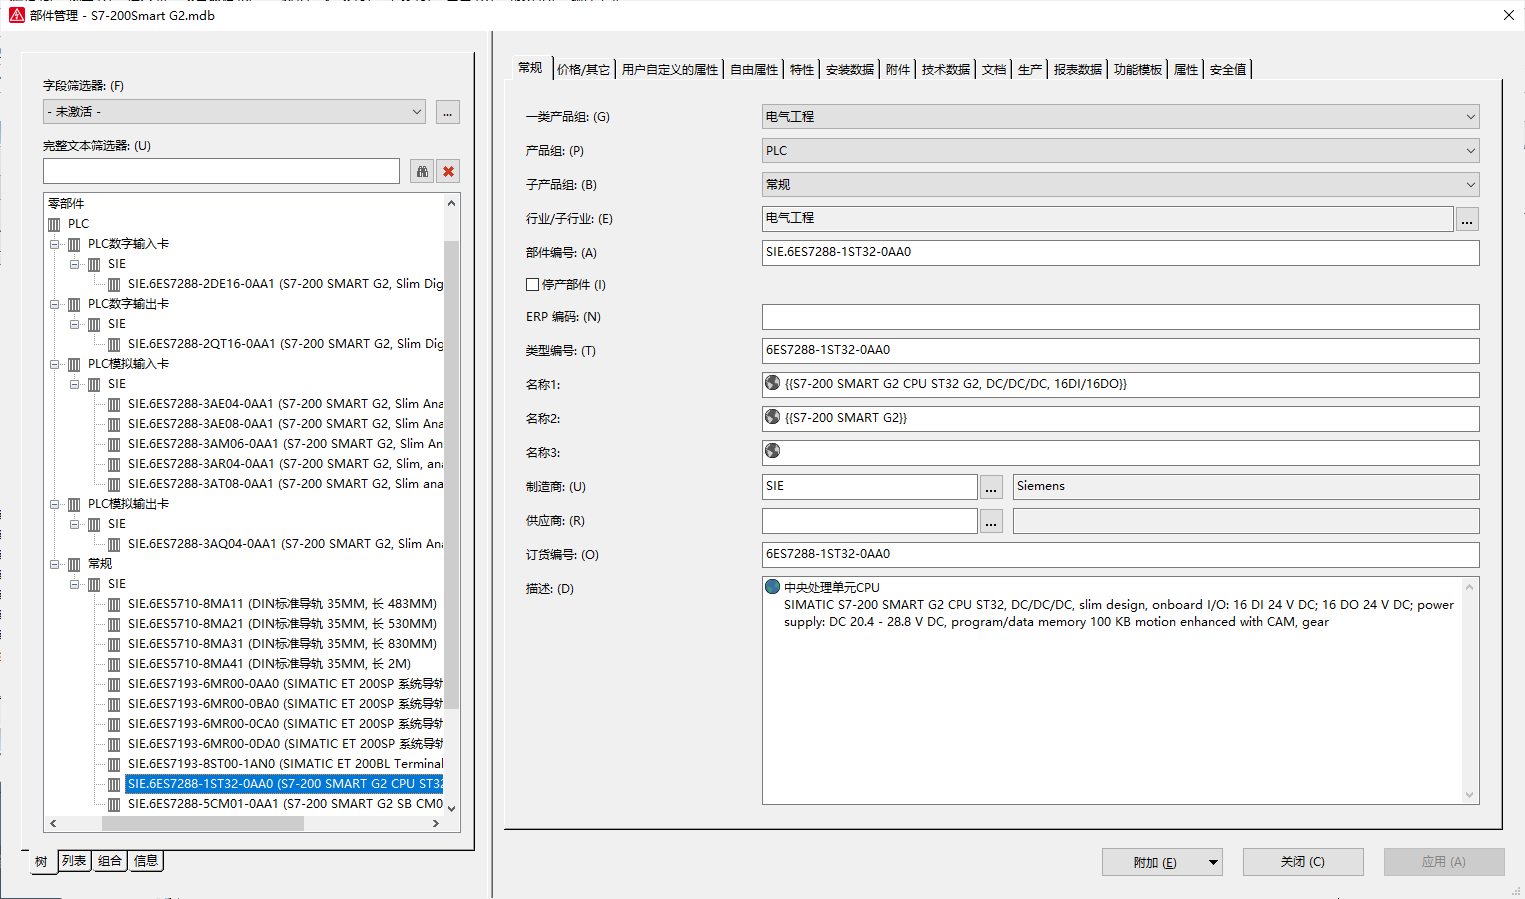The width and height of the screenshot is (1525, 899).
Task: Click the 应用 (A) button
Action: tap(1444, 862)
